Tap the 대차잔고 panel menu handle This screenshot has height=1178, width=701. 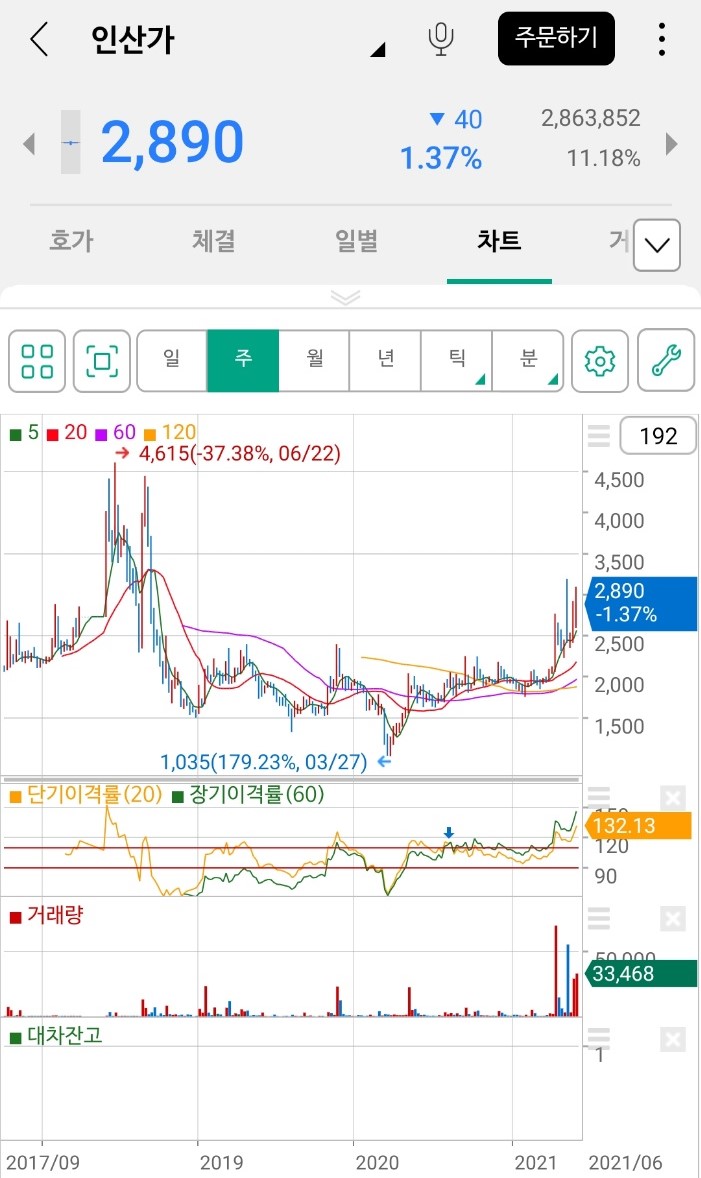(x=599, y=1038)
